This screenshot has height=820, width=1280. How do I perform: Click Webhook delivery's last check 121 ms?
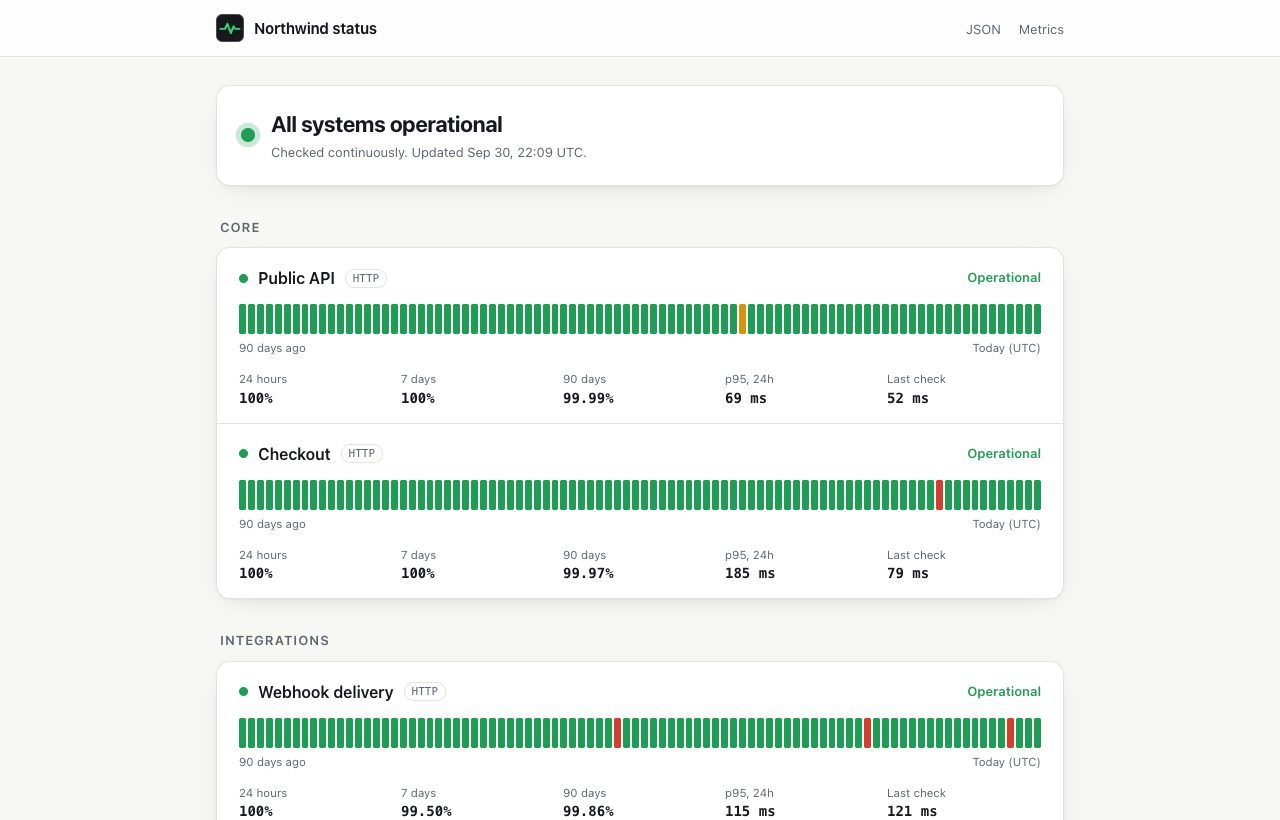[x=912, y=811]
